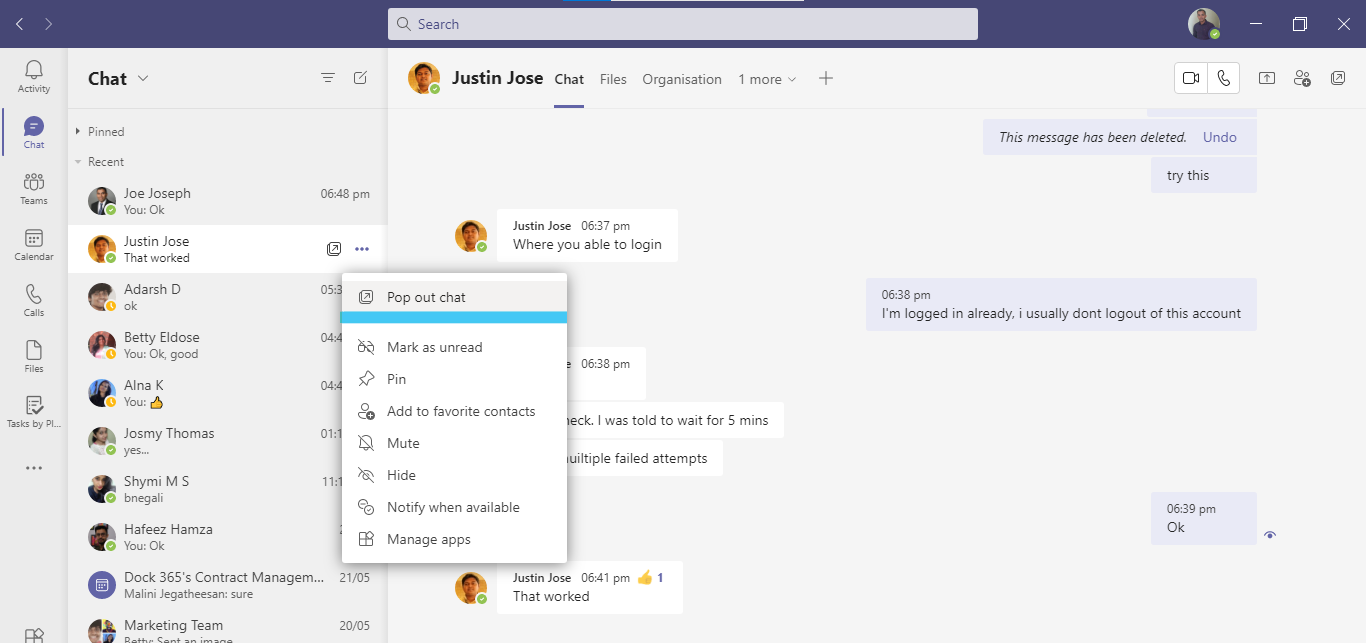Open Calendar from the left sidebar
Viewport: 1366px width, 643px height.
[33, 243]
